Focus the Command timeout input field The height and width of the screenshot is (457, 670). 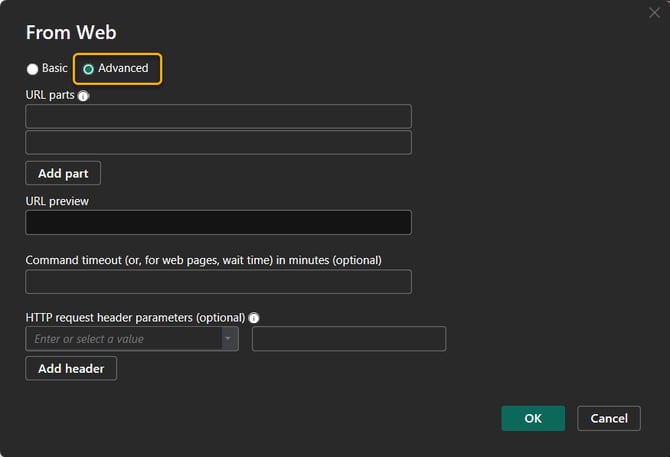coord(218,282)
